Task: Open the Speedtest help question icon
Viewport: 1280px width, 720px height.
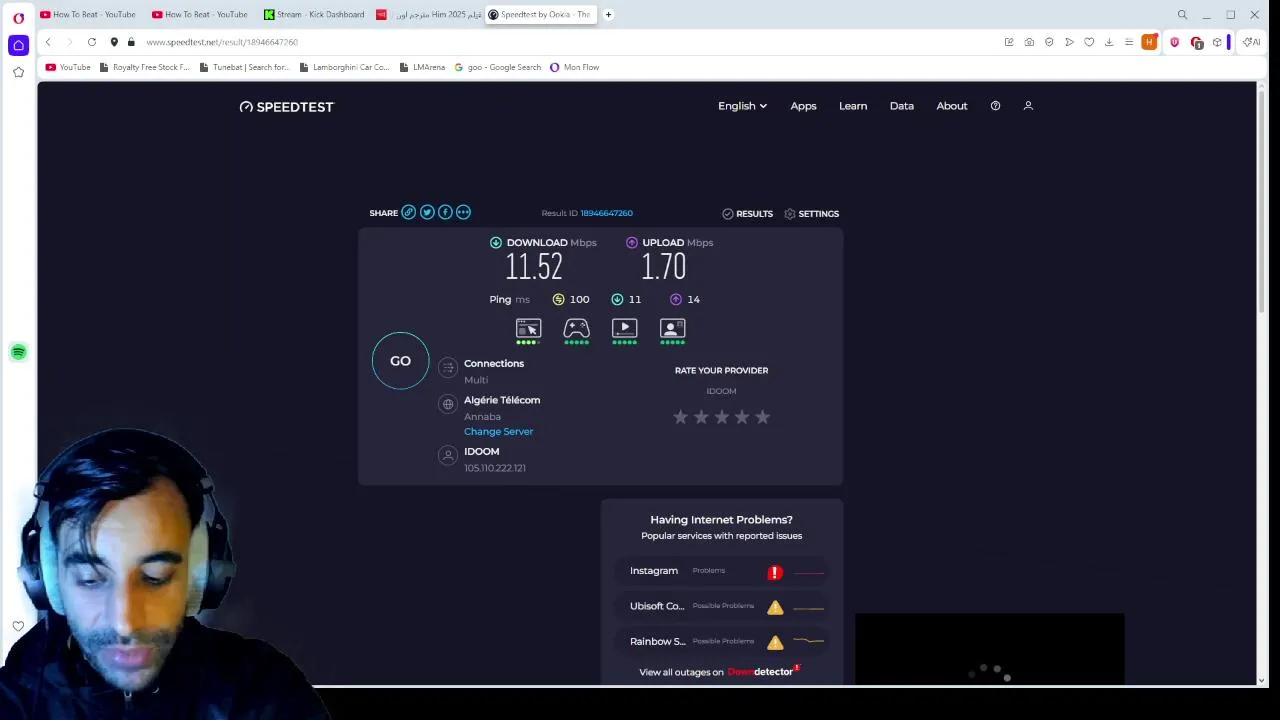Action: coord(995,106)
